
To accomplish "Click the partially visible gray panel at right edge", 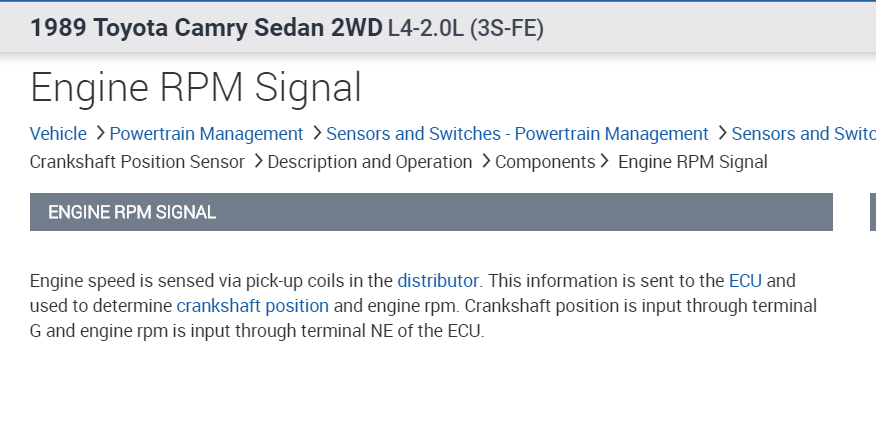I will coord(872,212).
